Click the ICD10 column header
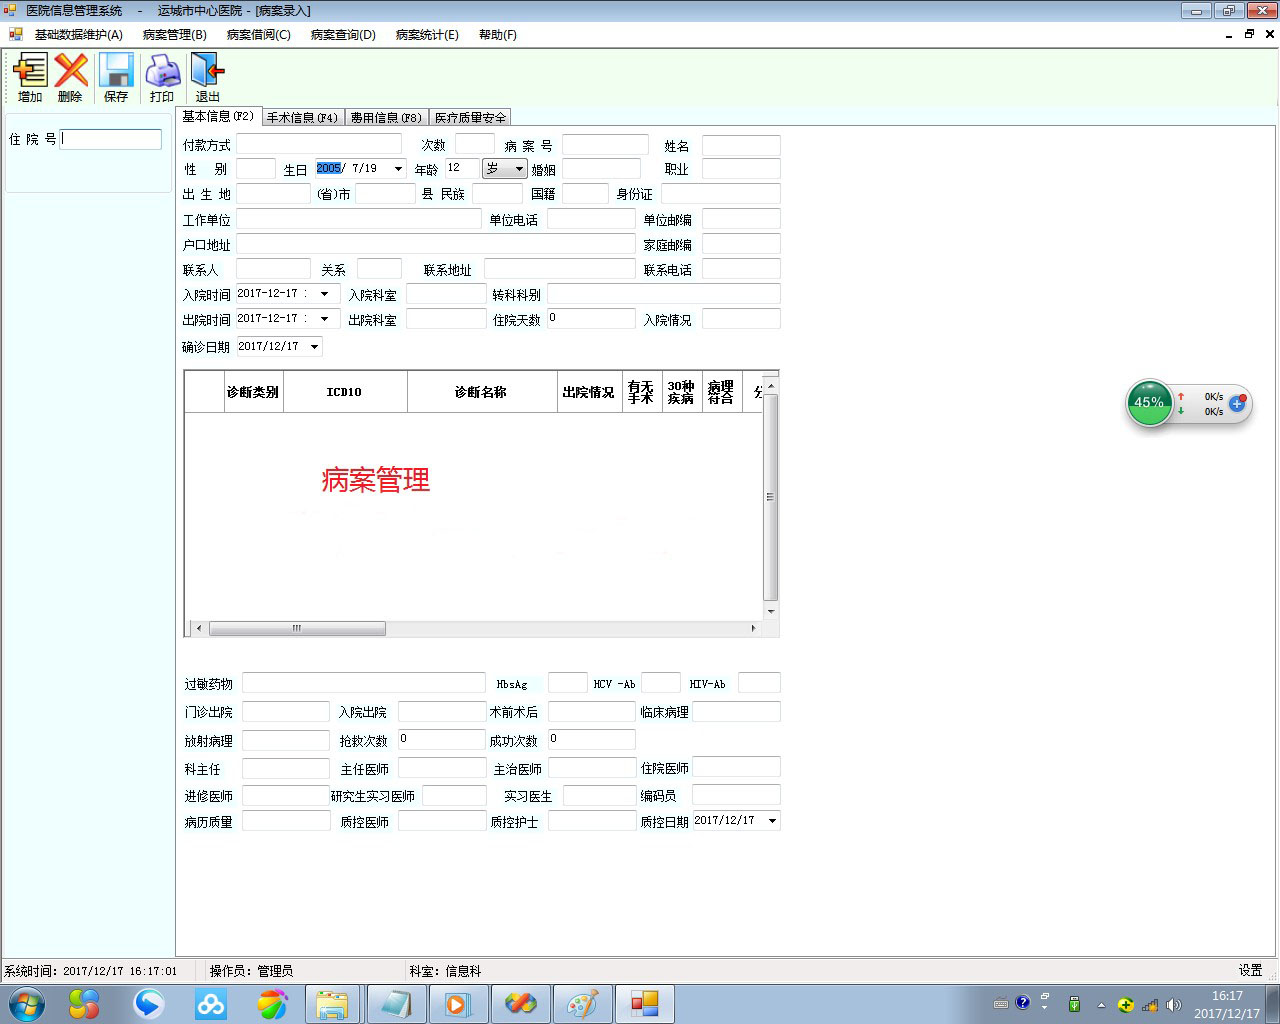The height and width of the screenshot is (1024, 1280). pyautogui.click(x=345, y=392)
